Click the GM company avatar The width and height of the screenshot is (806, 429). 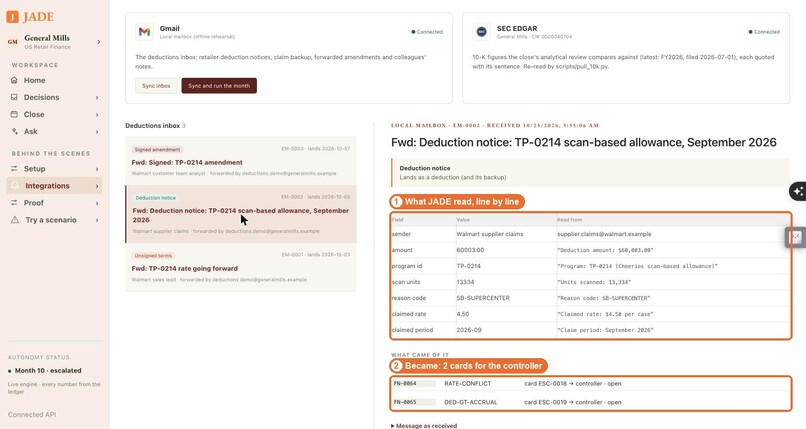[13, 42]
